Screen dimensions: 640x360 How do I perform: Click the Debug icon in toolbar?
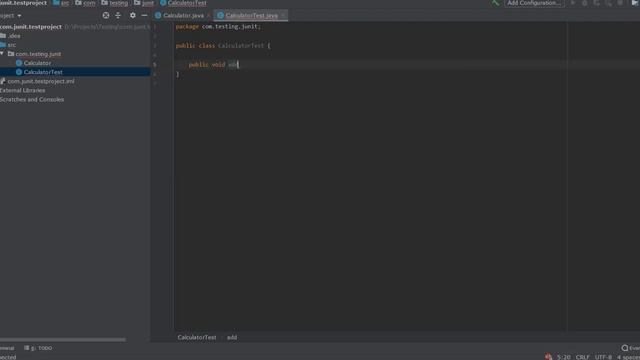(x=585, y=3)
